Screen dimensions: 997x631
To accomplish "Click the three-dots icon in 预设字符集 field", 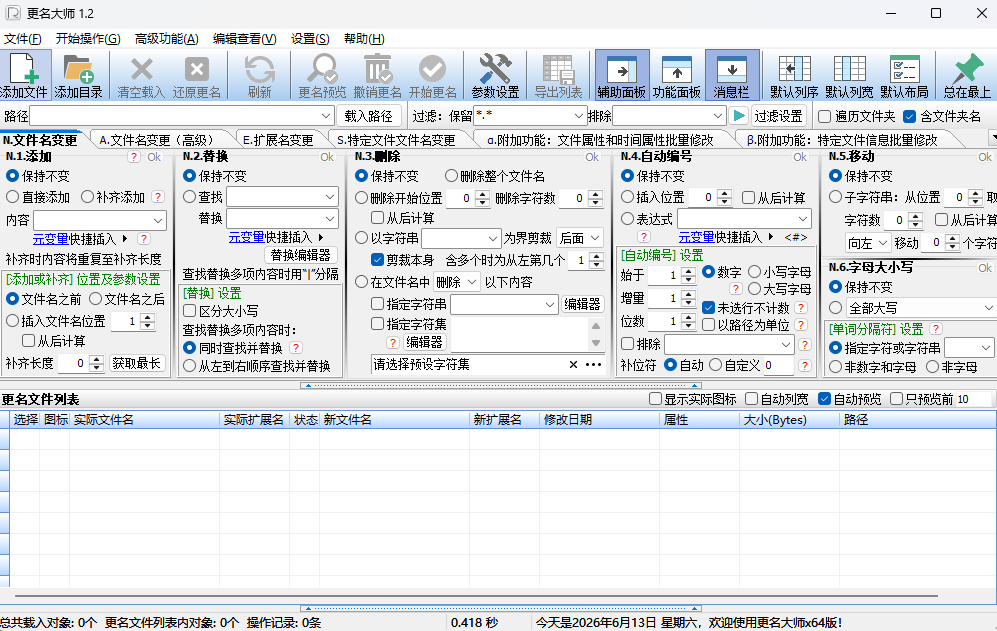I will (x=593, y=364).
